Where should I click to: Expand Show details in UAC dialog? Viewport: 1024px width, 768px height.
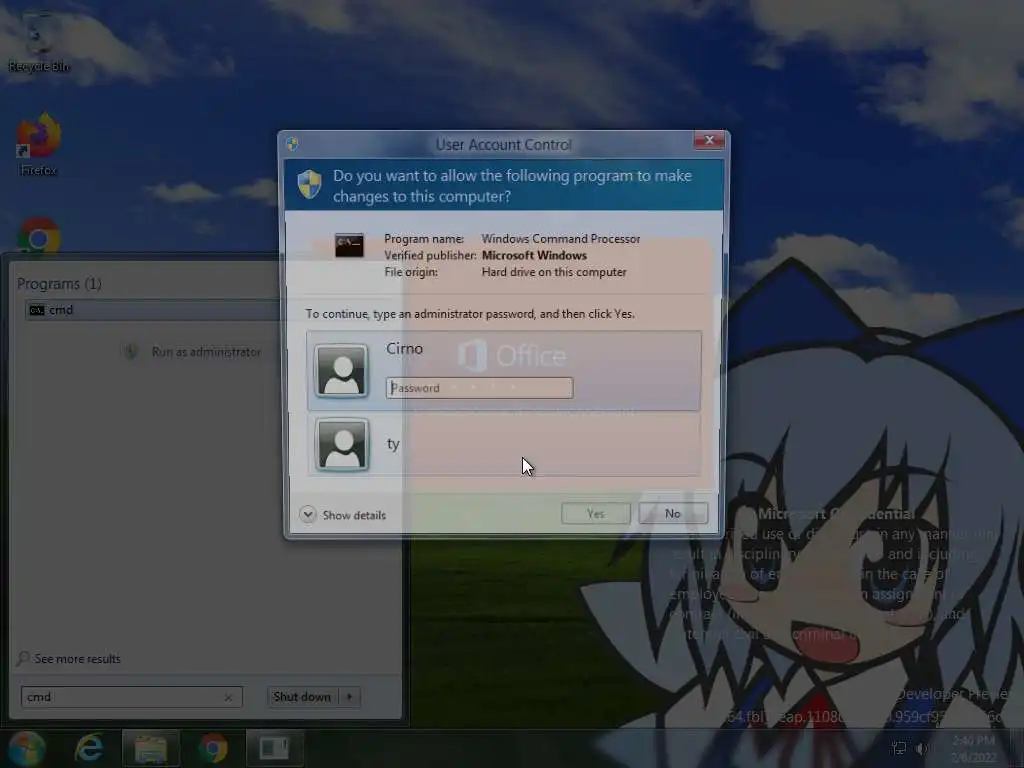click(343, 515)
